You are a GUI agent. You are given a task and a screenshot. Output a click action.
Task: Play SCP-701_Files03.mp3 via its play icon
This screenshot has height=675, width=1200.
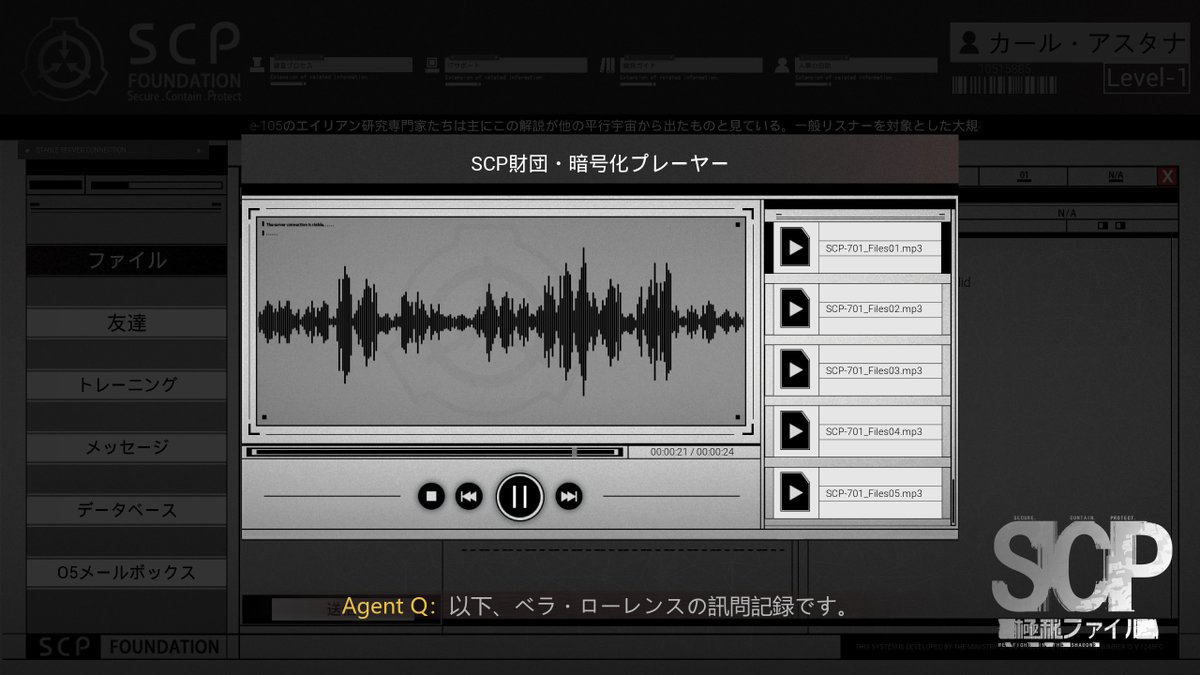[795, 370]
